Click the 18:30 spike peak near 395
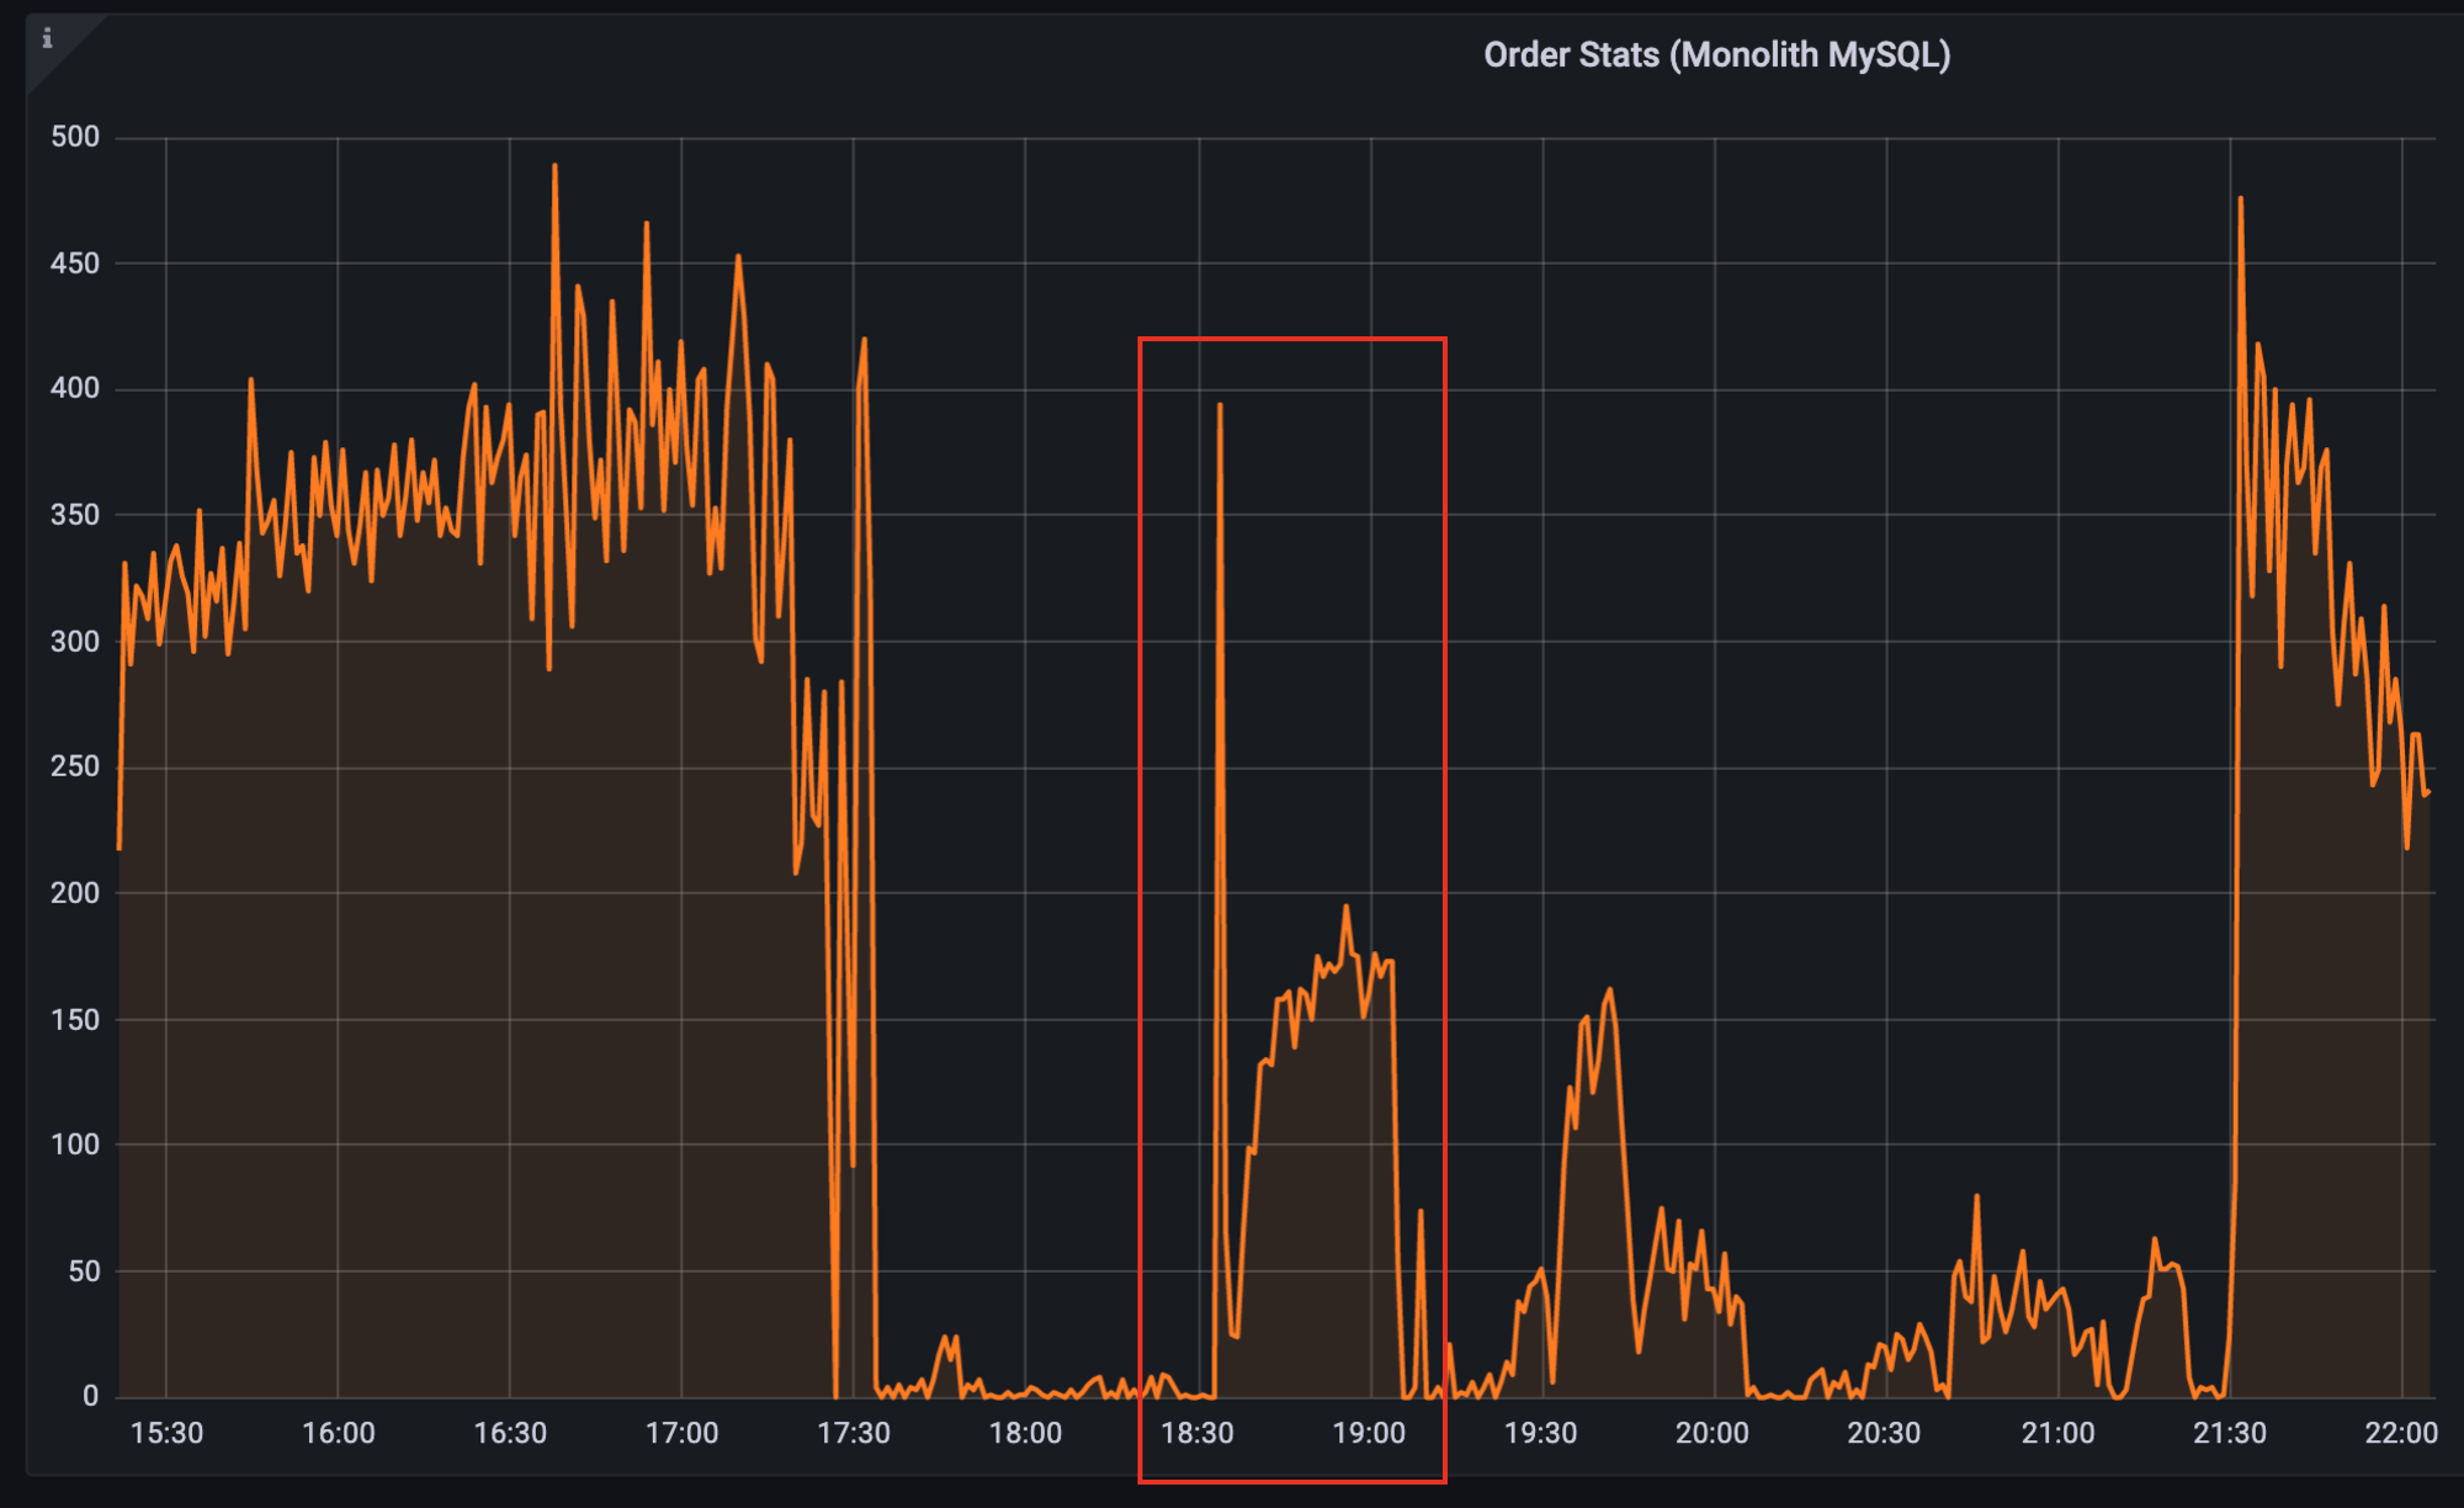 pyautogui.click(x=1220, y=405)
